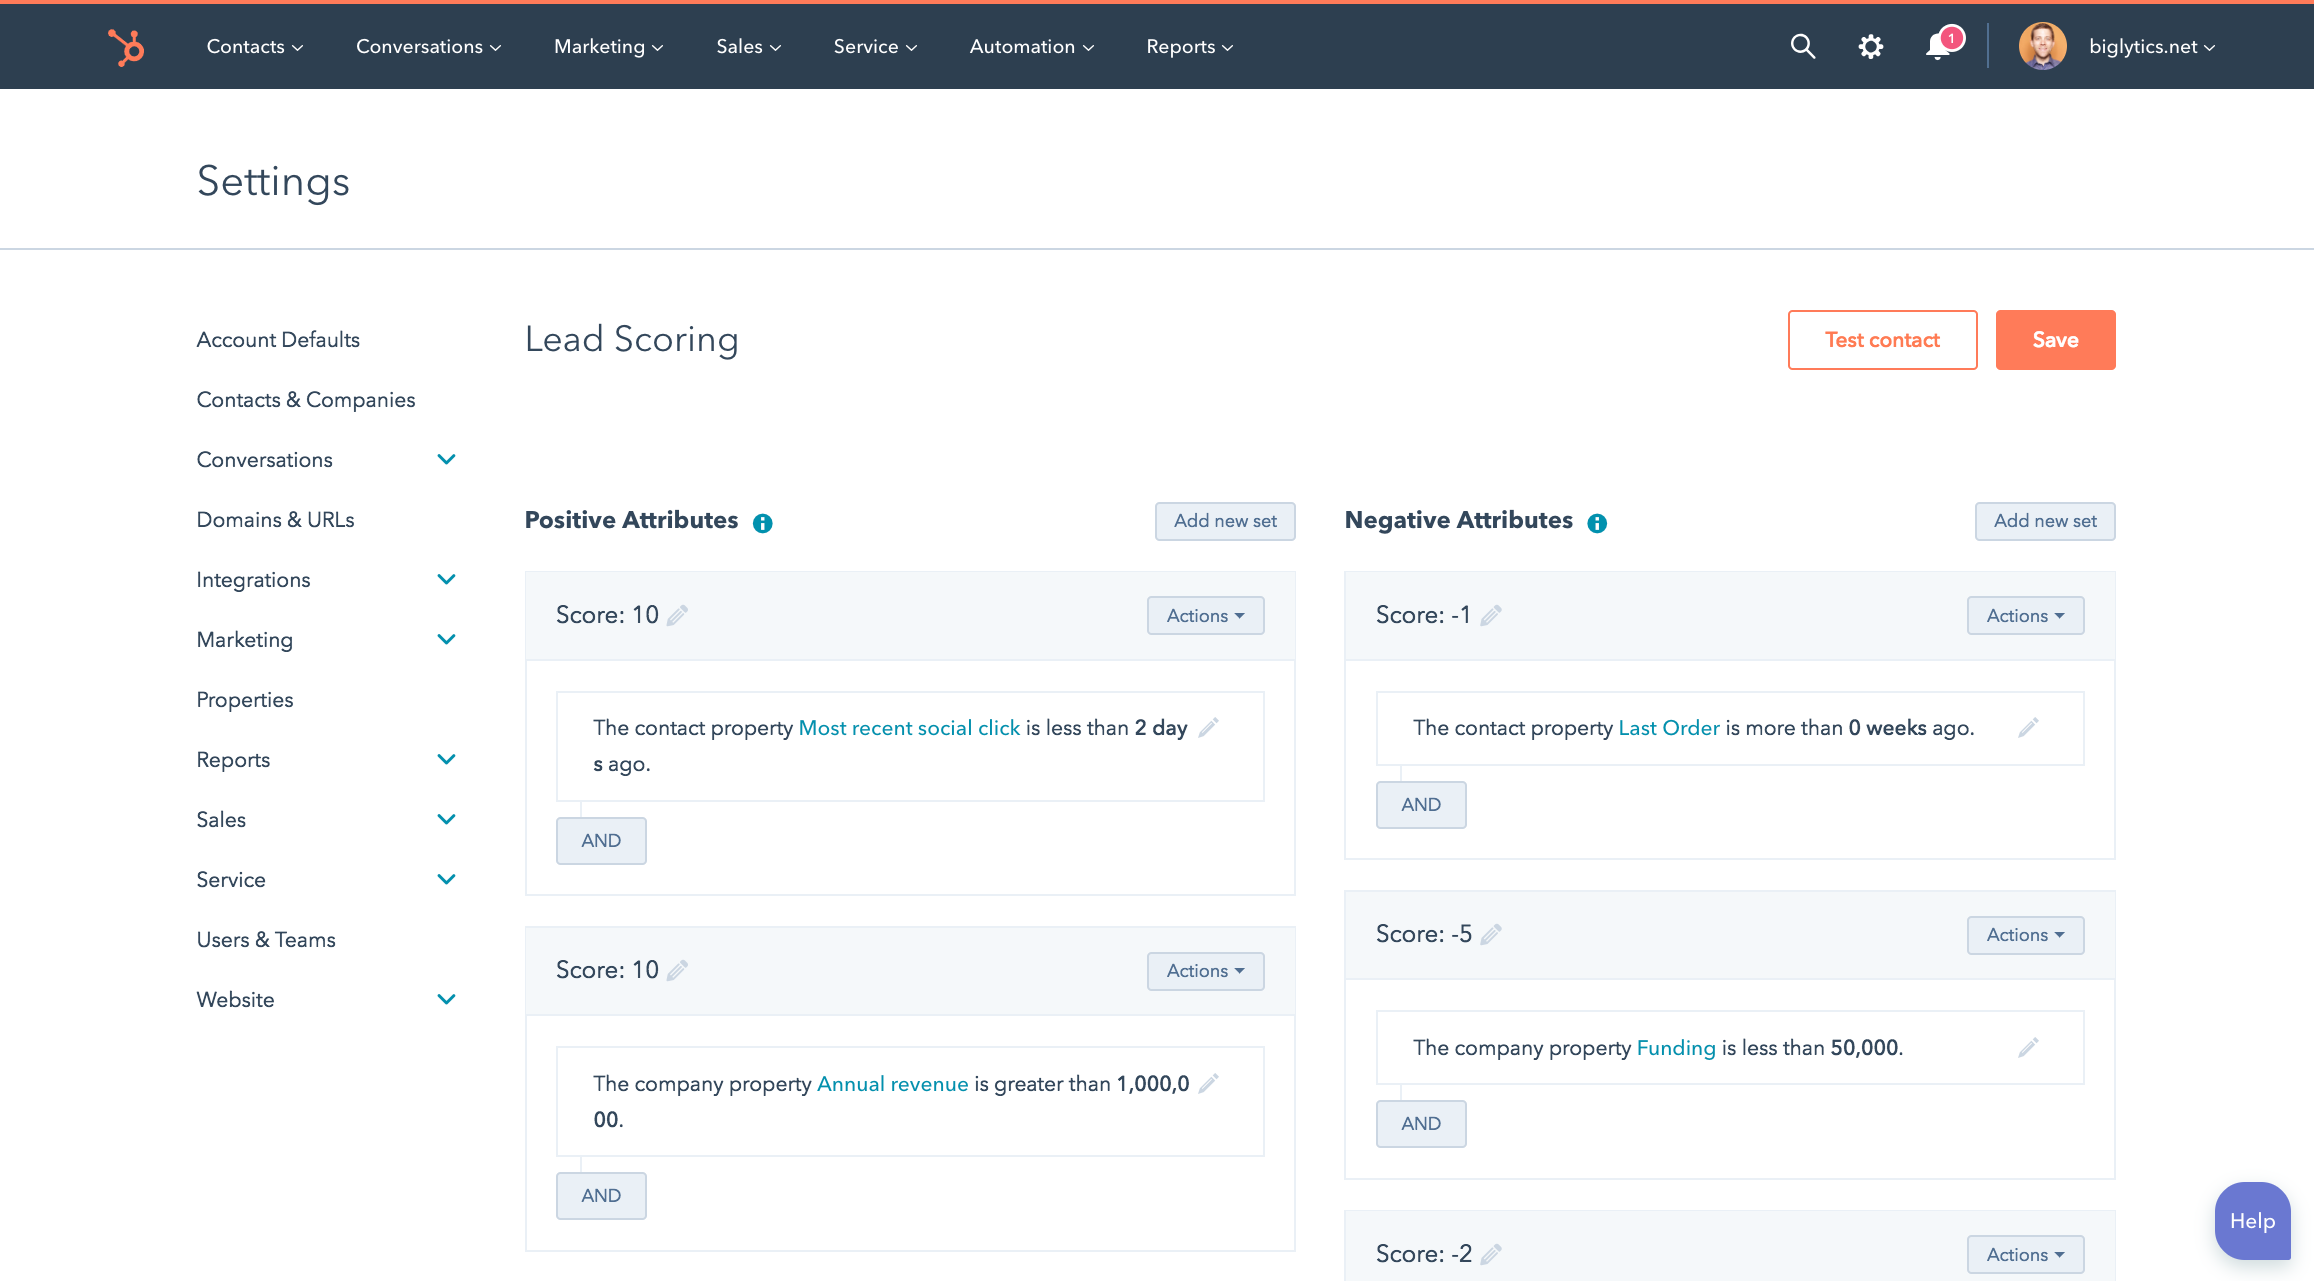Click the Marketing menu item in navigation
Image resolution: width=2314 pixels, height=1281 pixels.
[607, 46]
